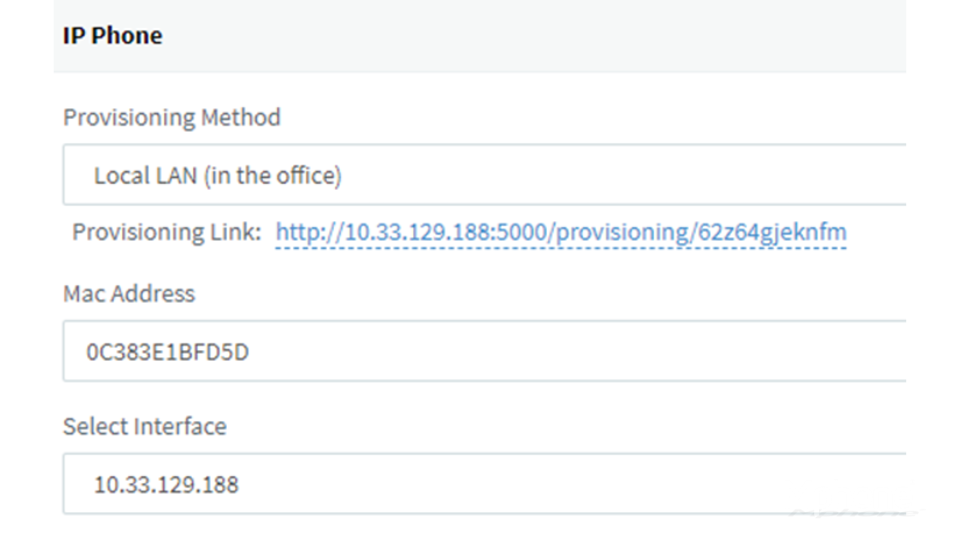960x540 pixels.
Task: Click the http:// prefix of the provisioning link
Action: [x=310, y=232]
